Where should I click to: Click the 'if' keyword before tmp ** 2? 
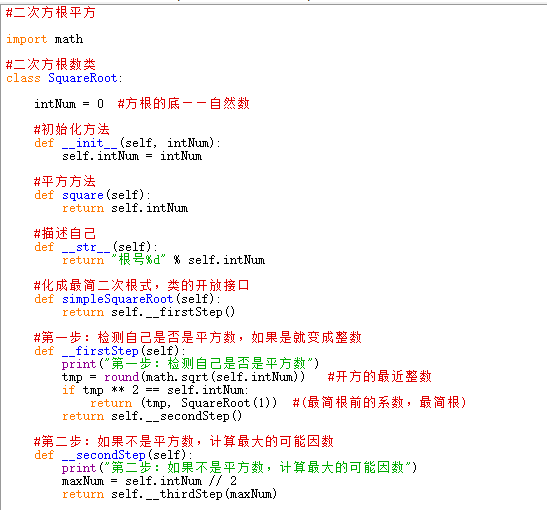click(x=69, y=390)
